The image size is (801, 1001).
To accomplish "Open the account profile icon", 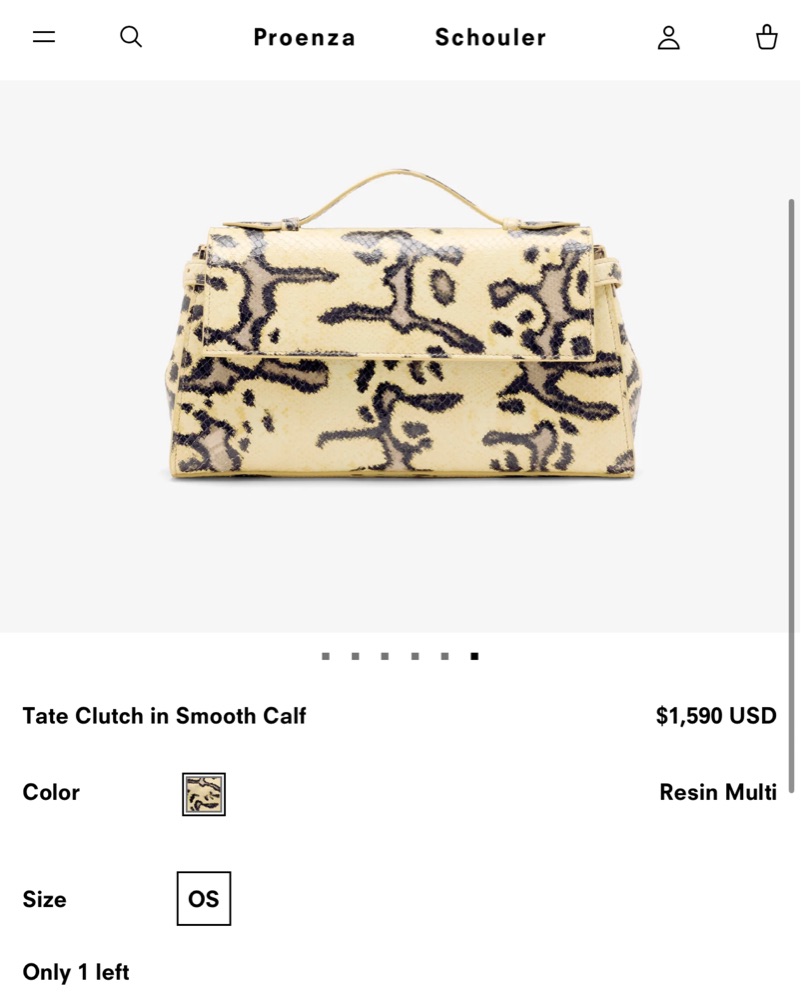I will coord(668,38).
